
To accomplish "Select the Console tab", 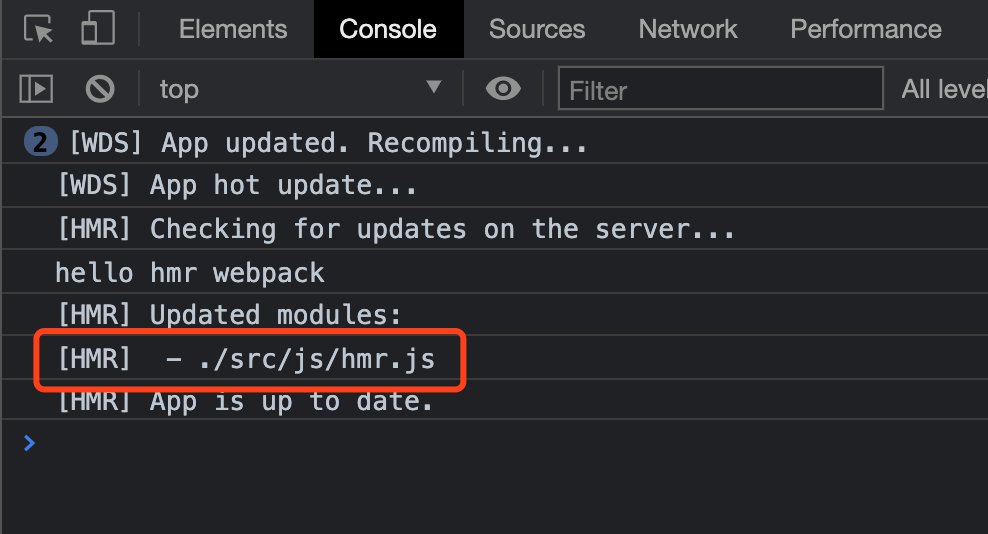I will (x=388, y=29).
